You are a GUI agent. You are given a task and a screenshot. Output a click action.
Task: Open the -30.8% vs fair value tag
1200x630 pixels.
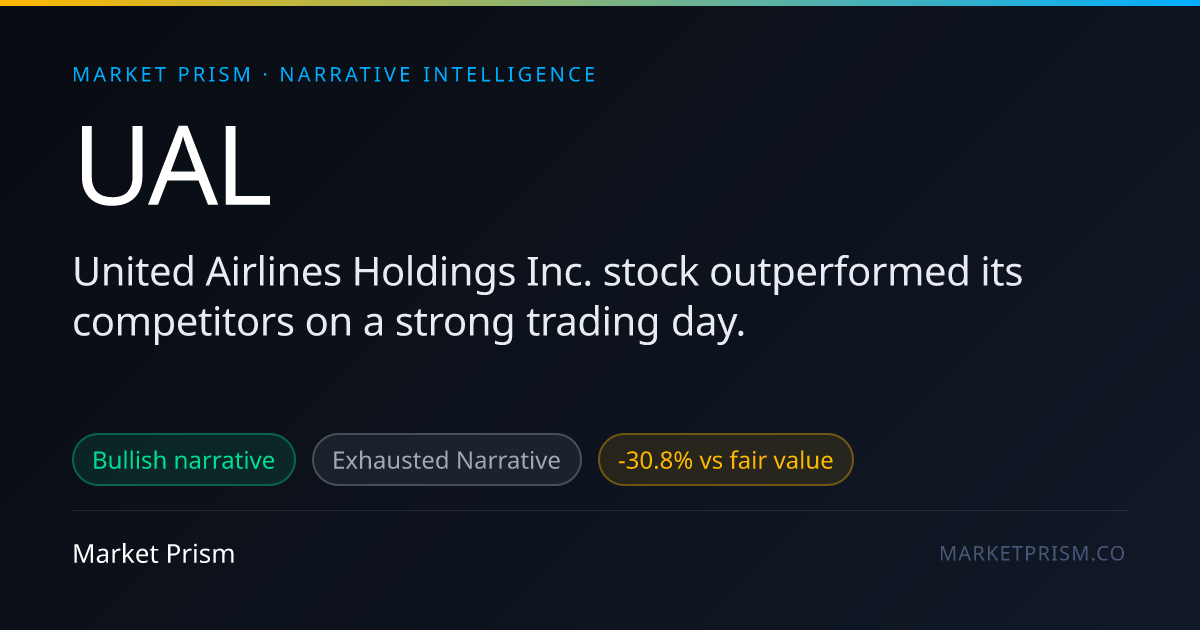coord(725,460)
